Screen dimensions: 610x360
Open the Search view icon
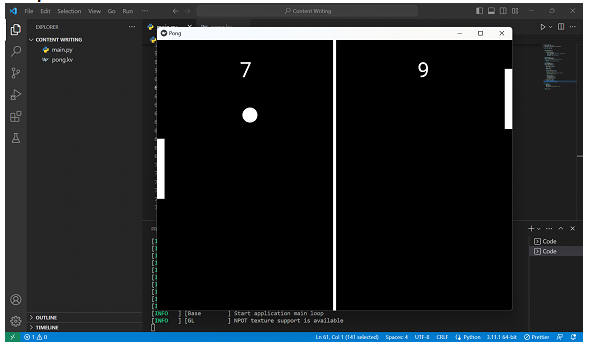click(x=16, y=51)
